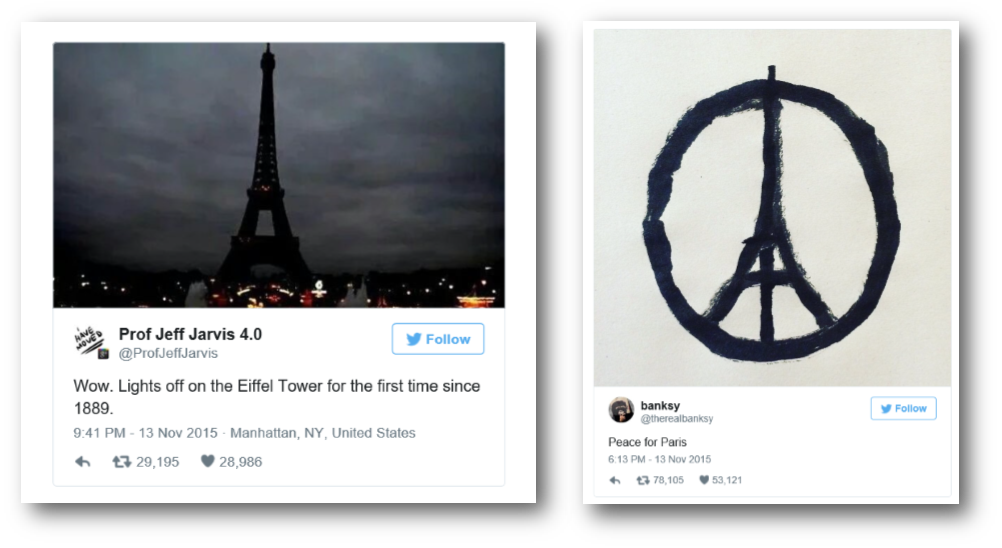This screenshot has height=548, width=1002.
Task: Like the banksy tweet with the heart
Action: coord(704,480)
